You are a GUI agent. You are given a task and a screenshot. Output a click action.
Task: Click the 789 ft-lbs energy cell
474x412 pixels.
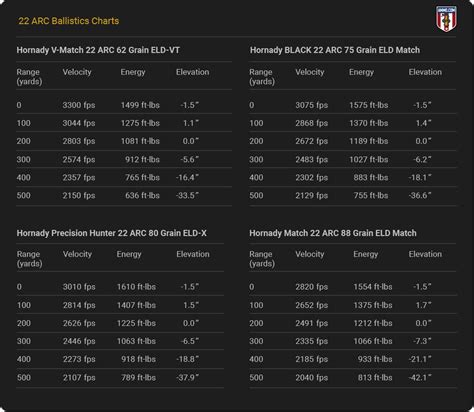pos(138,378)
